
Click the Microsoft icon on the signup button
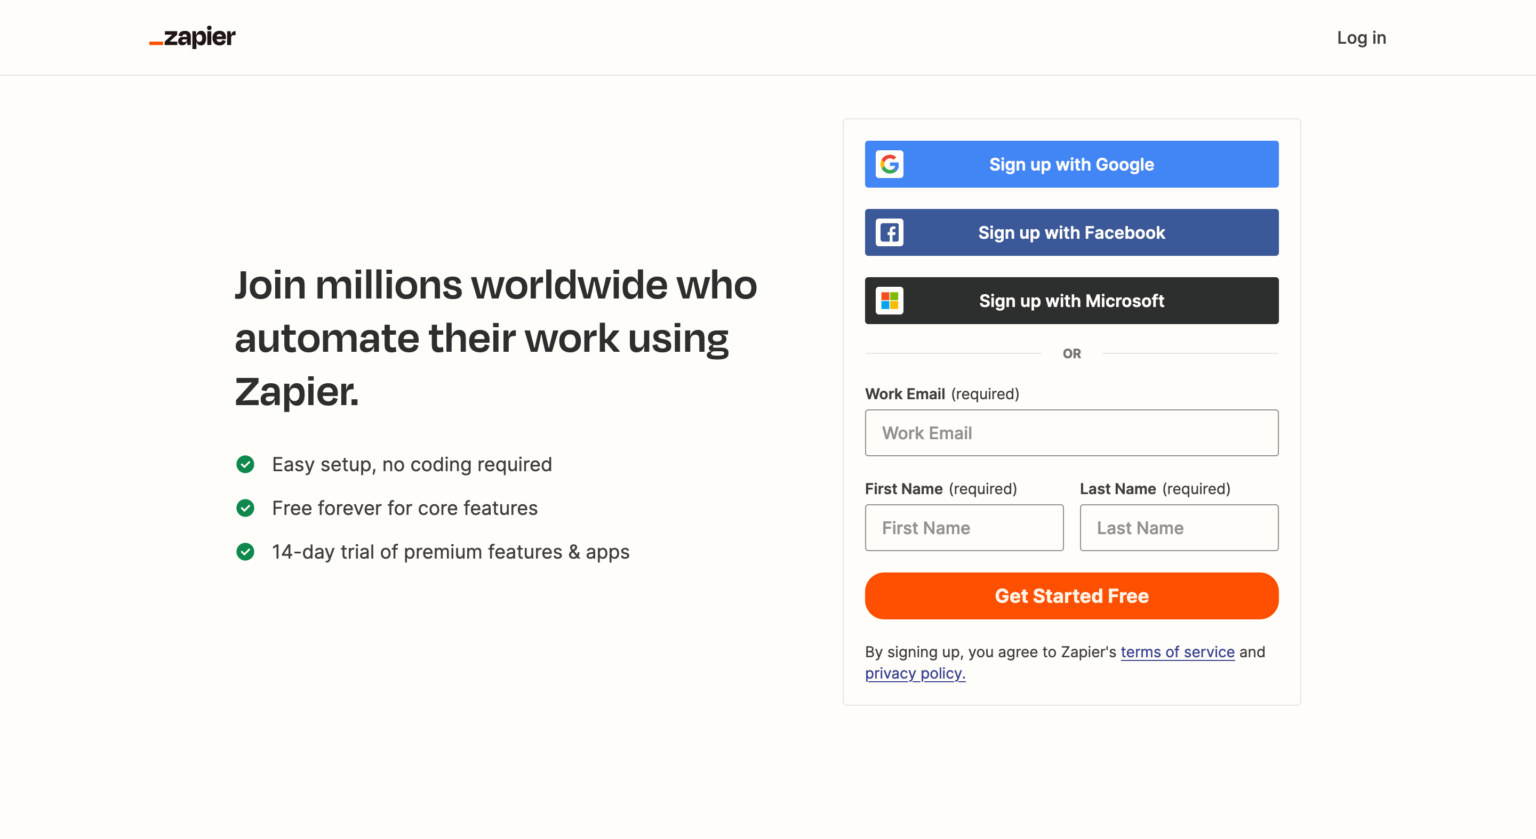[x=890, y=300]
